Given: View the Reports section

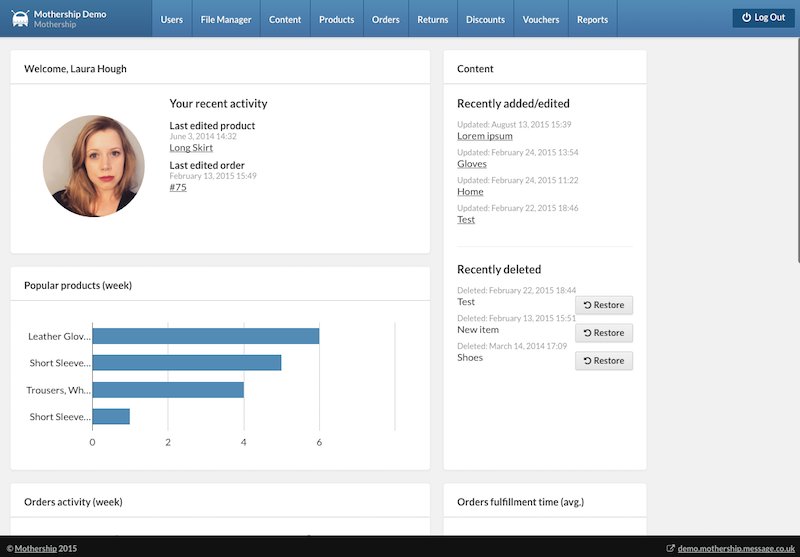Looking at the screenshot, I should click(592, 19).
